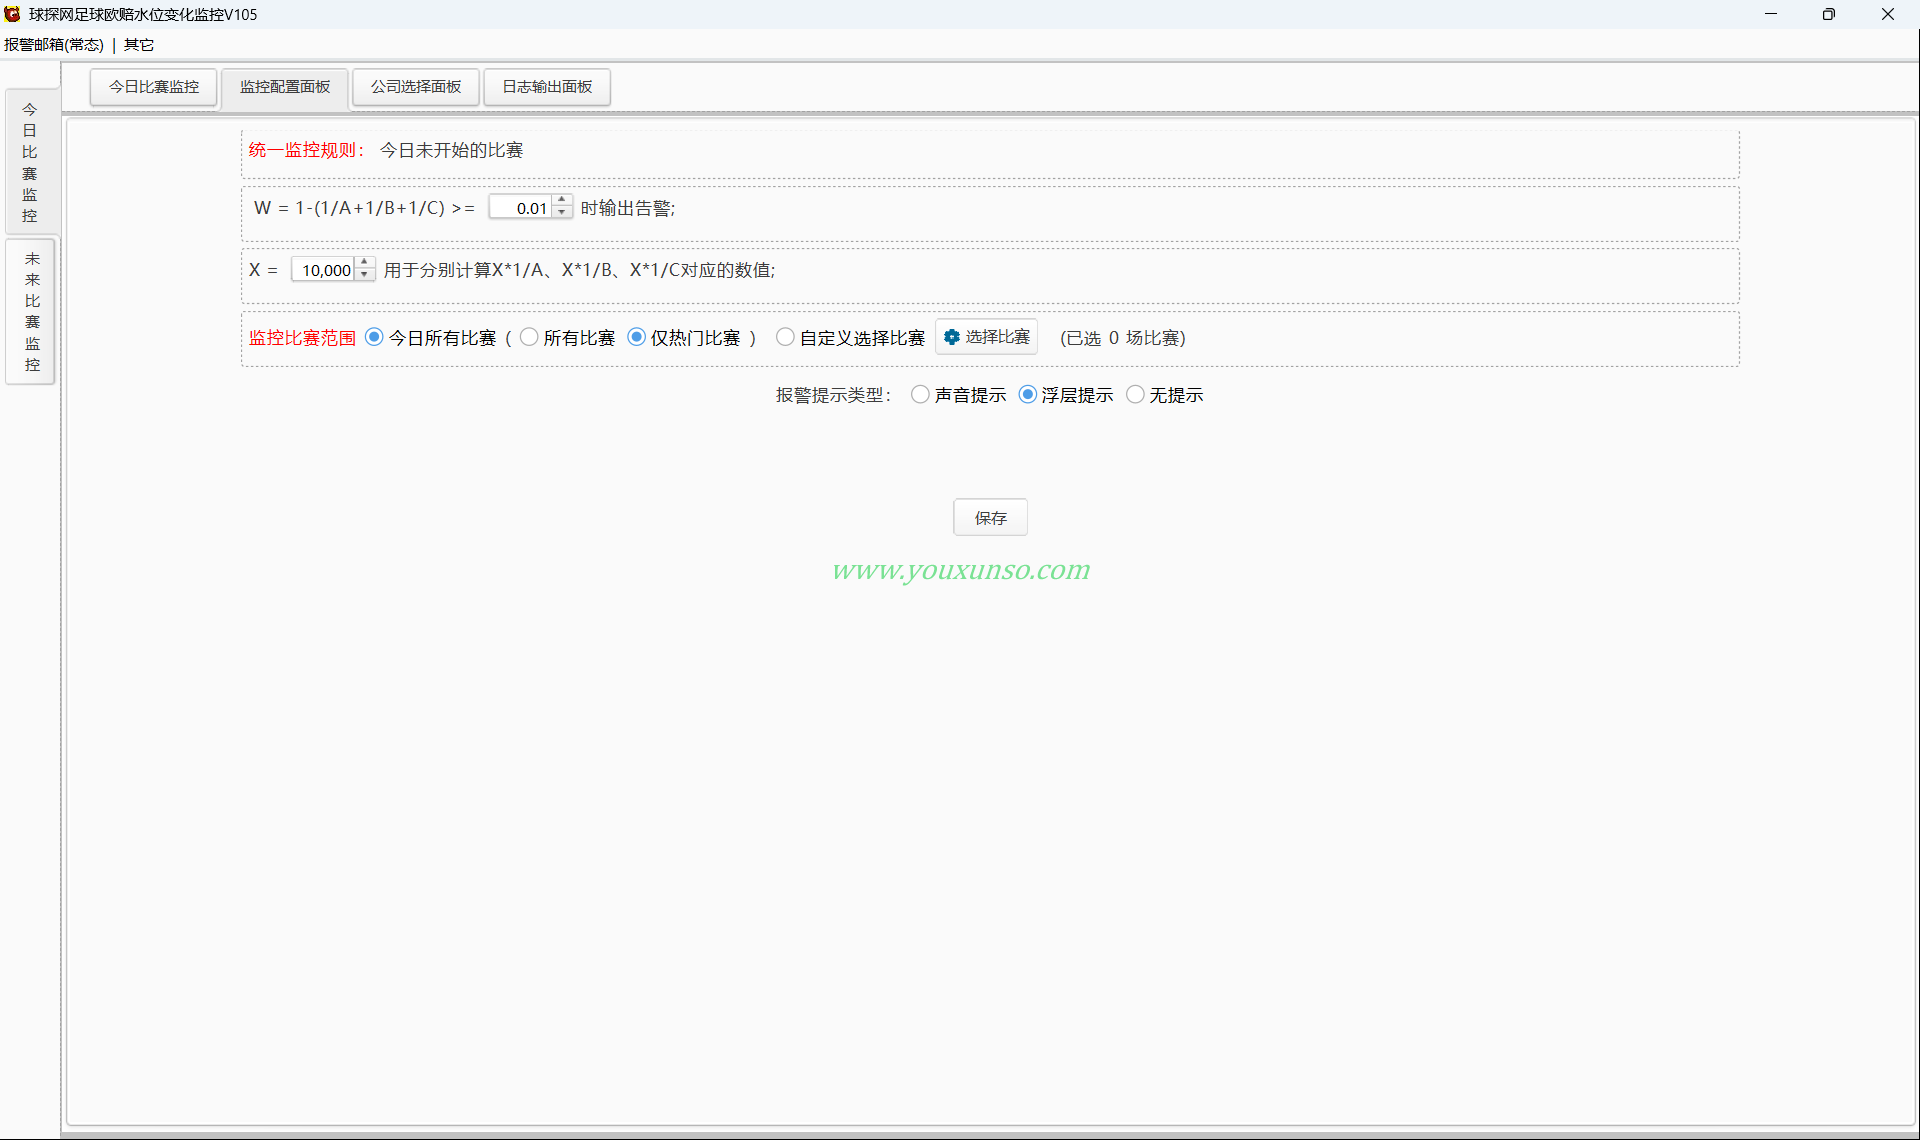
Task: Switch to the 公司选择面板 tab
Action: (416, 87)
